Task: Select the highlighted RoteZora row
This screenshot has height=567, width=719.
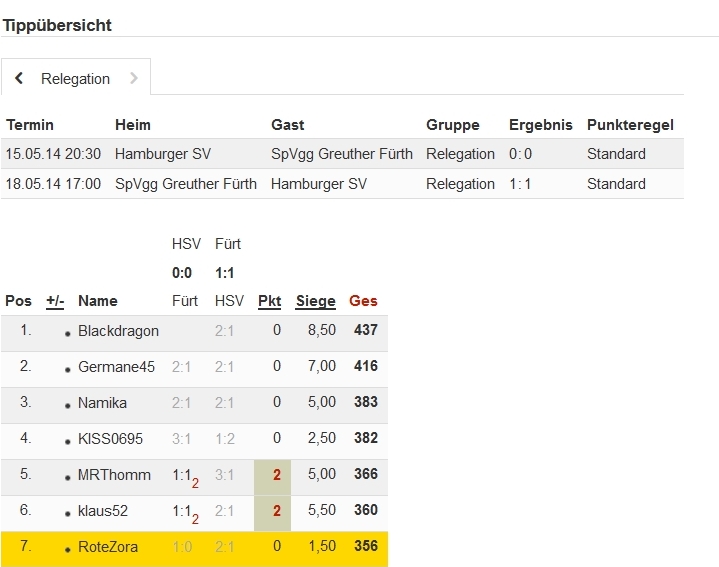Action: click(x=194, y=548)
